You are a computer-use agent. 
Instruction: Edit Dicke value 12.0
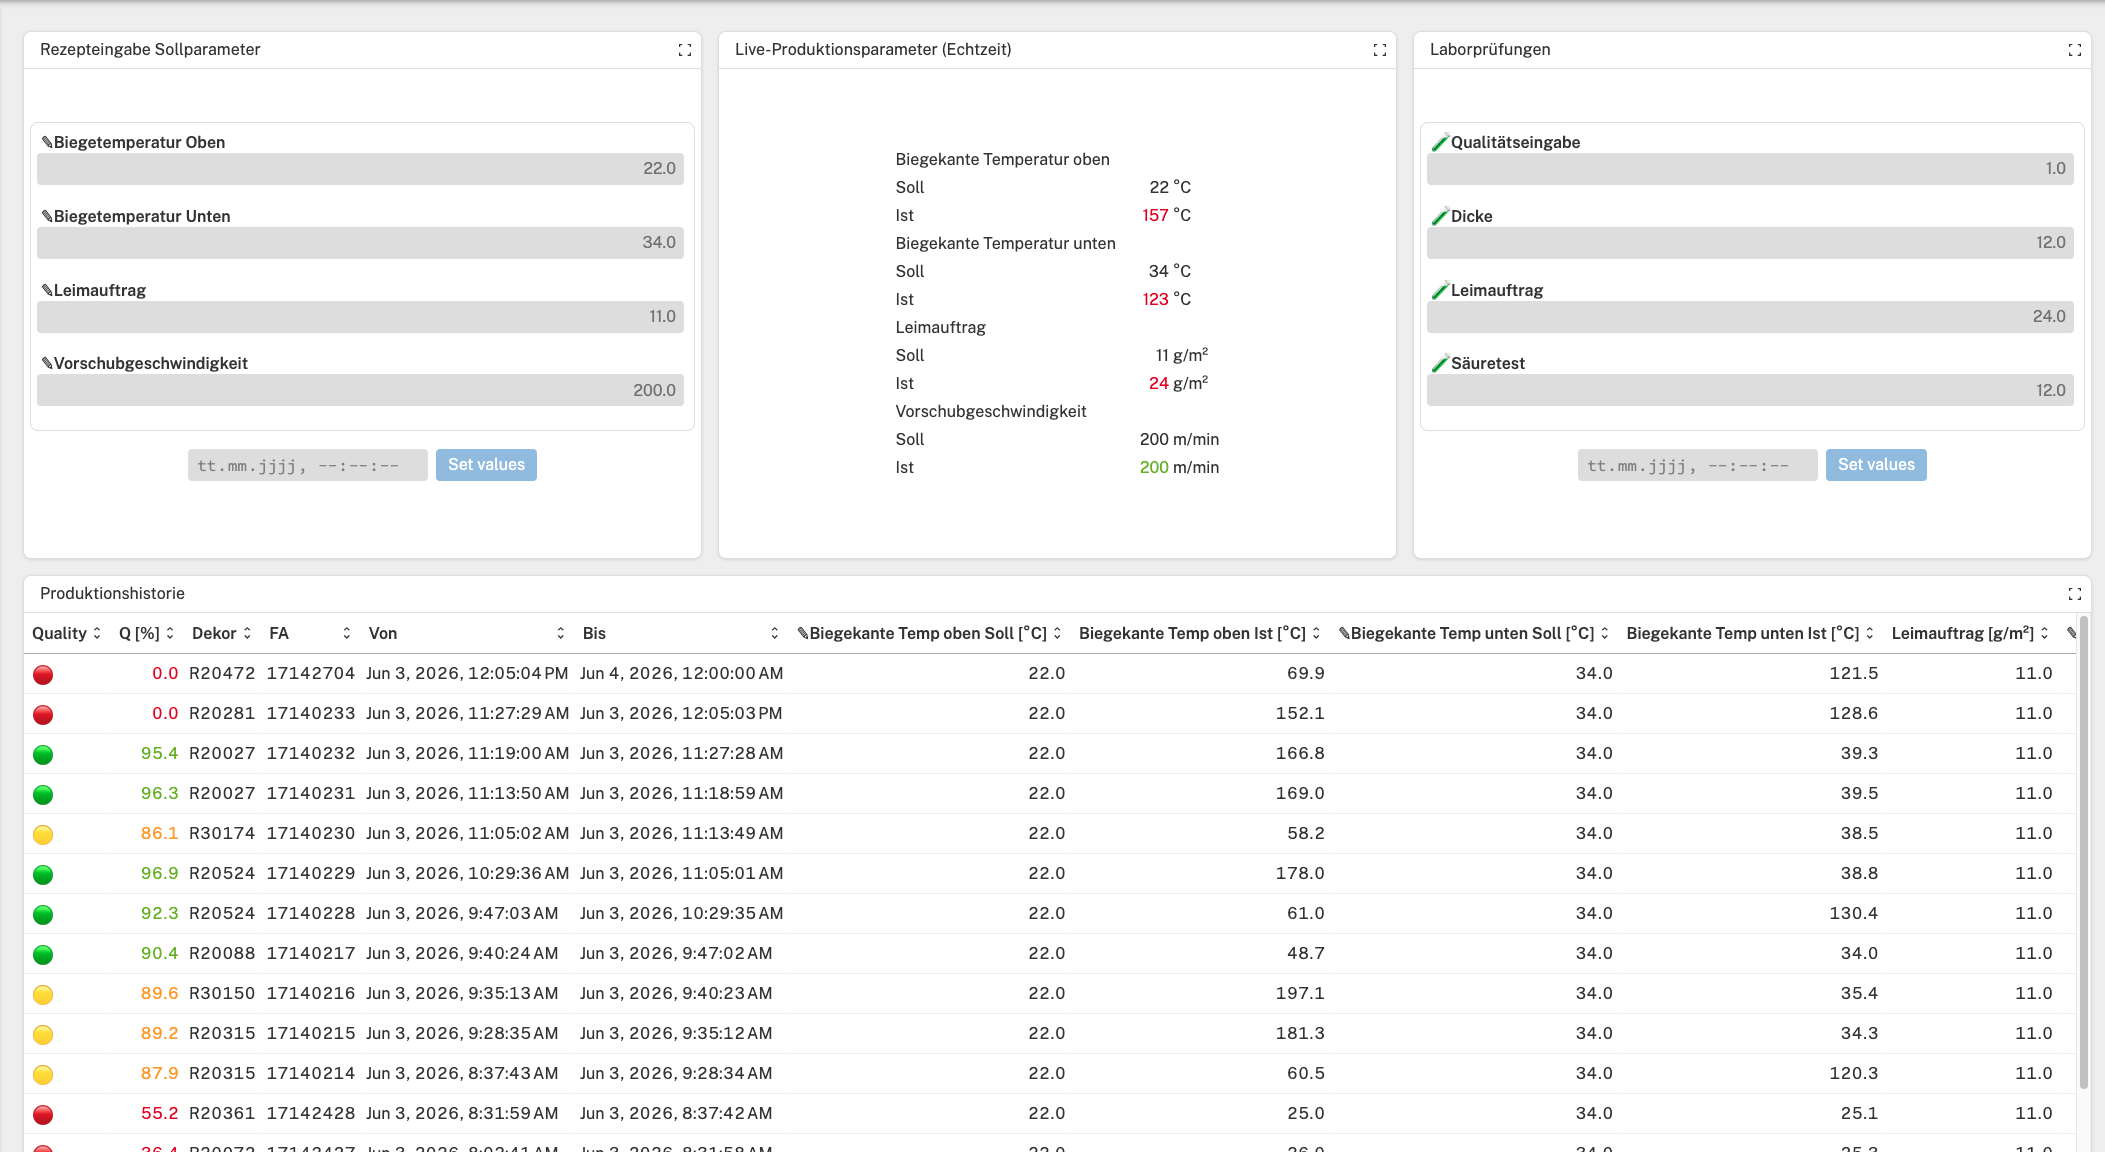pos(1750,243)
